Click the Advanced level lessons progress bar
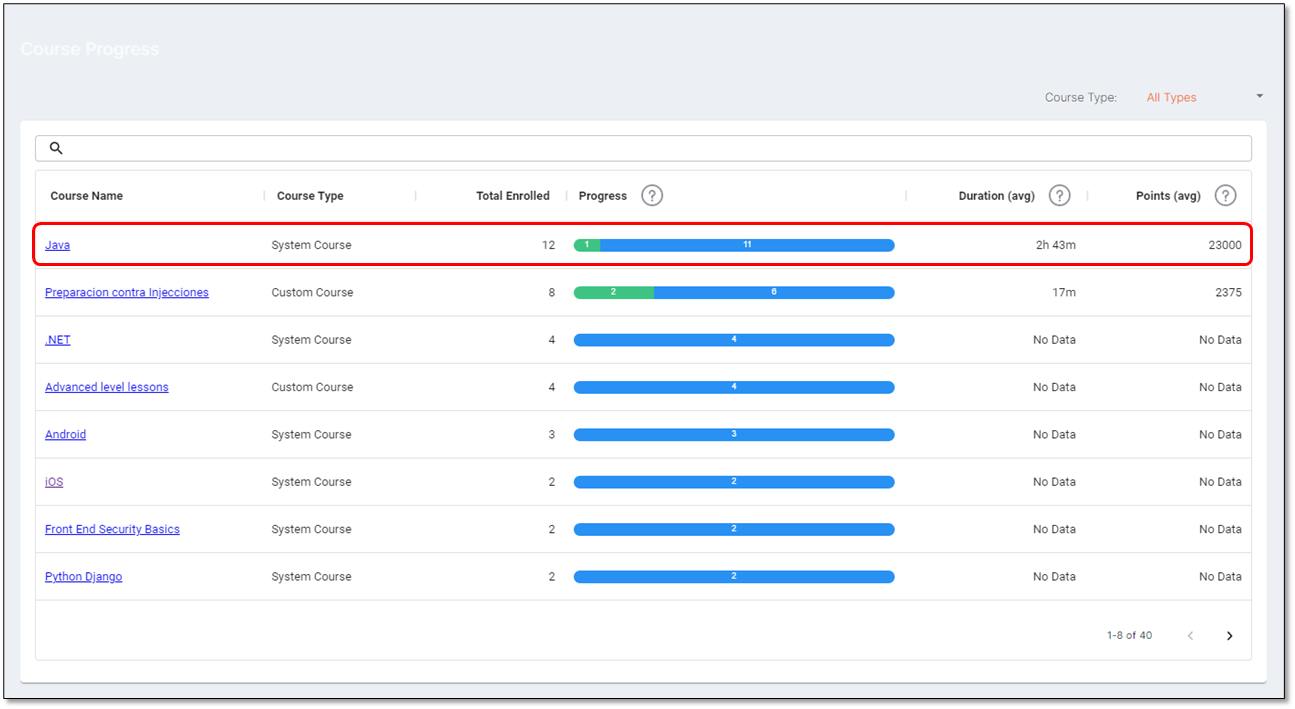This screenshot has width=1295, height=709. point(734,387)
